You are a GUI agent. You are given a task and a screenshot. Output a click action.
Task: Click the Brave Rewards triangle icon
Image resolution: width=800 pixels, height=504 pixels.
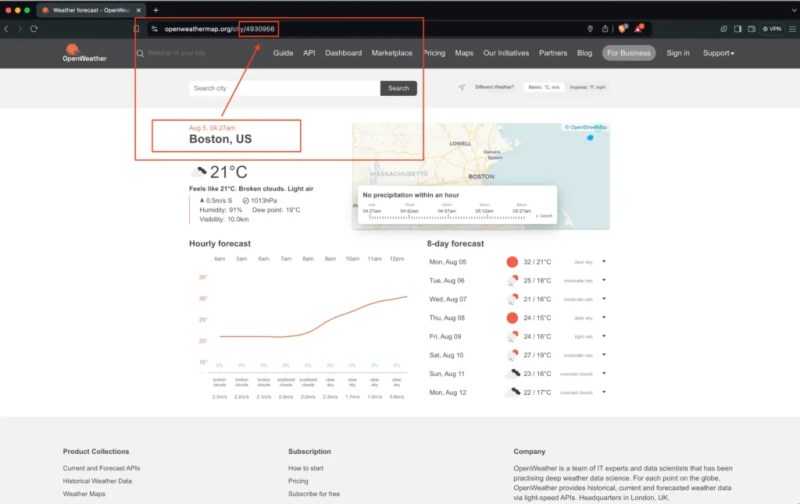(x=639, y=29)
